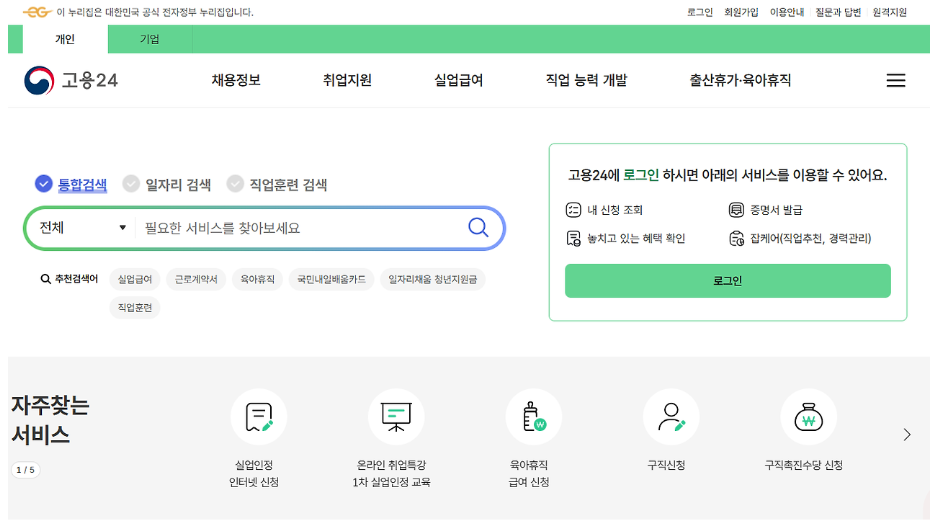
Task: Click the 자주찾는 서비스 heading
Action: (x=50, y=420)
